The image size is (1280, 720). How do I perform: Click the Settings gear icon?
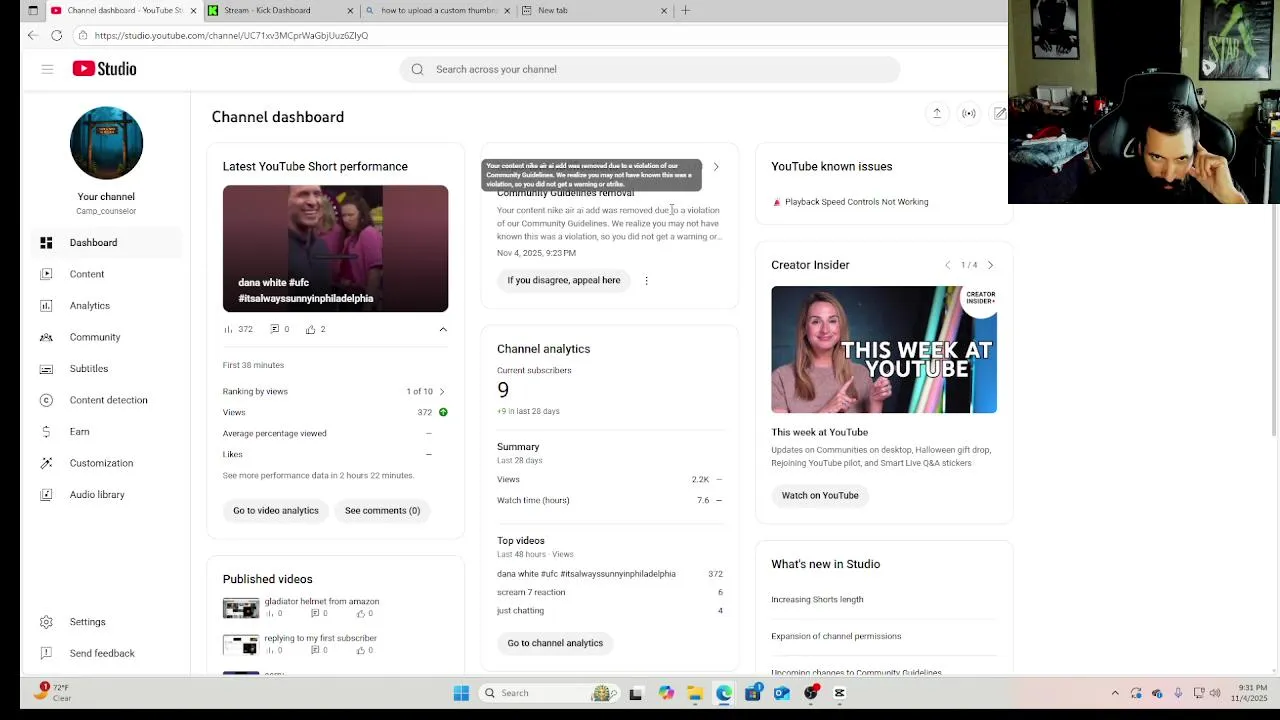click(x=46, y=622)
